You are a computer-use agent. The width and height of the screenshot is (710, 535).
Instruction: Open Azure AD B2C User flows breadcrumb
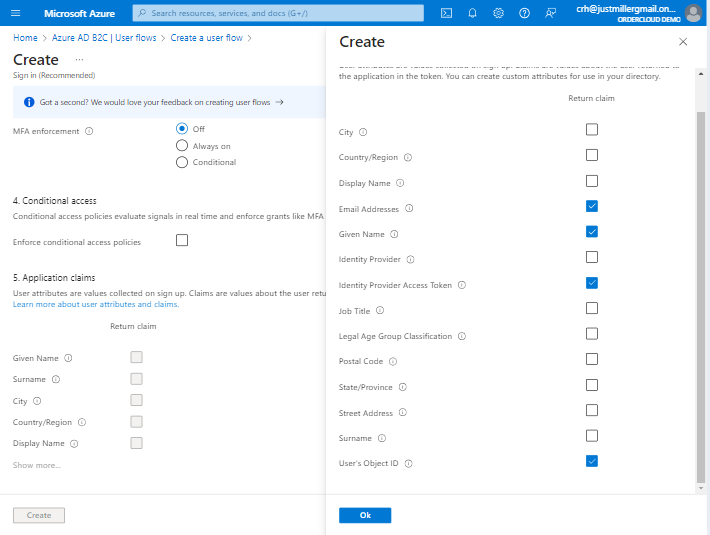point(104,38)
